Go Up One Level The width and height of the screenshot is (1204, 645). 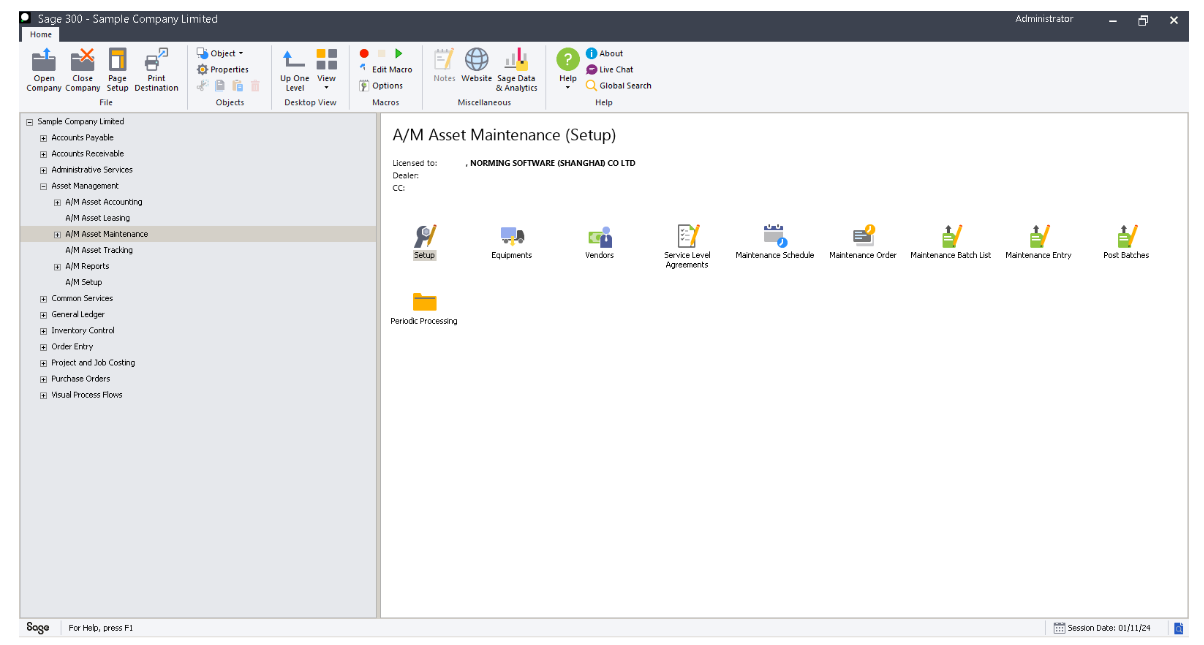[294, 70]
